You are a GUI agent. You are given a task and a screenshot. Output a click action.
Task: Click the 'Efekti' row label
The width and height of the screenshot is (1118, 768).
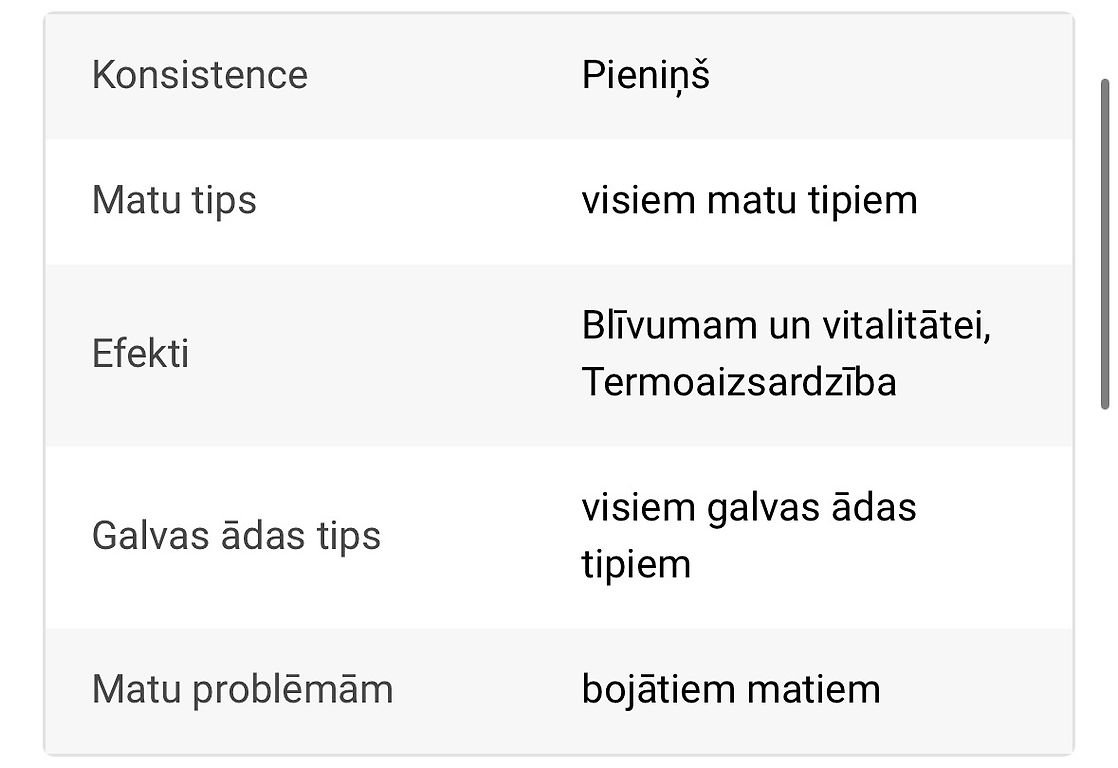click(x=140, y=354)
